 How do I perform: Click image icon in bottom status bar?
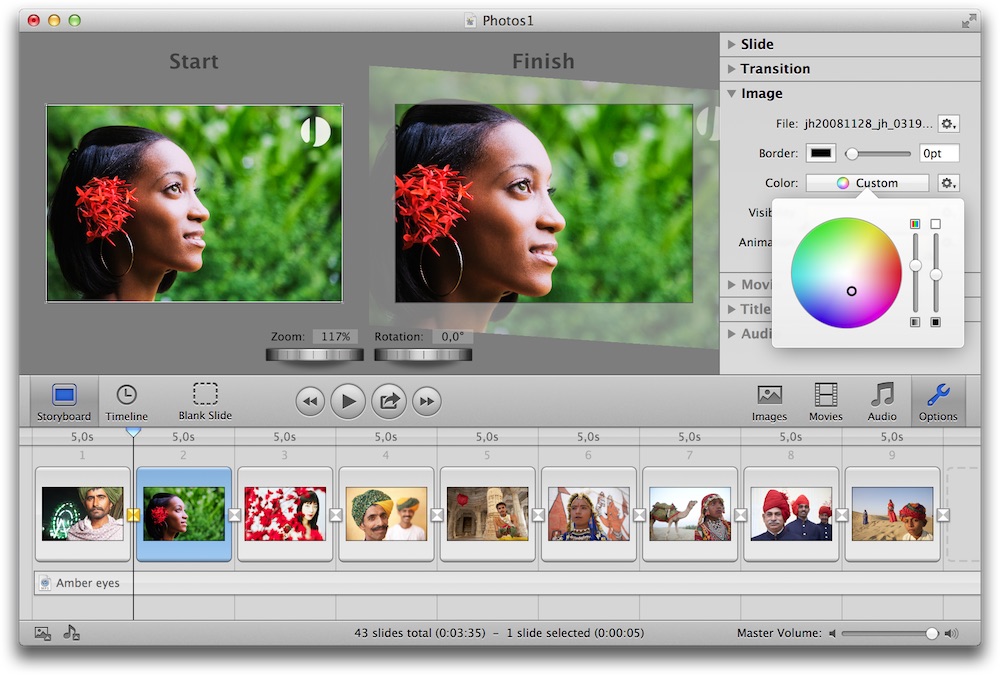click(43, 633)
